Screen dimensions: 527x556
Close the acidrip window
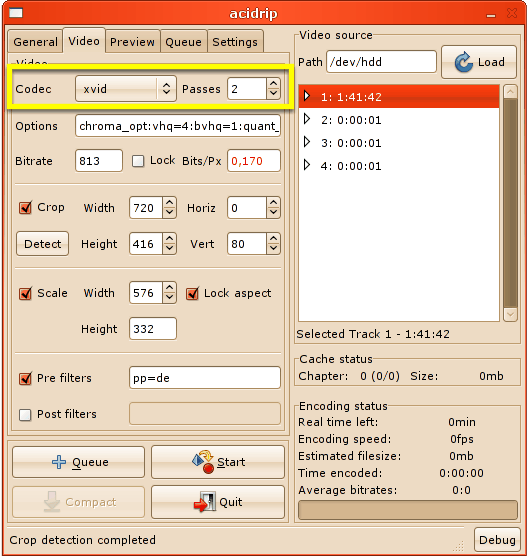pyautogui.click(x=512, y=13)
